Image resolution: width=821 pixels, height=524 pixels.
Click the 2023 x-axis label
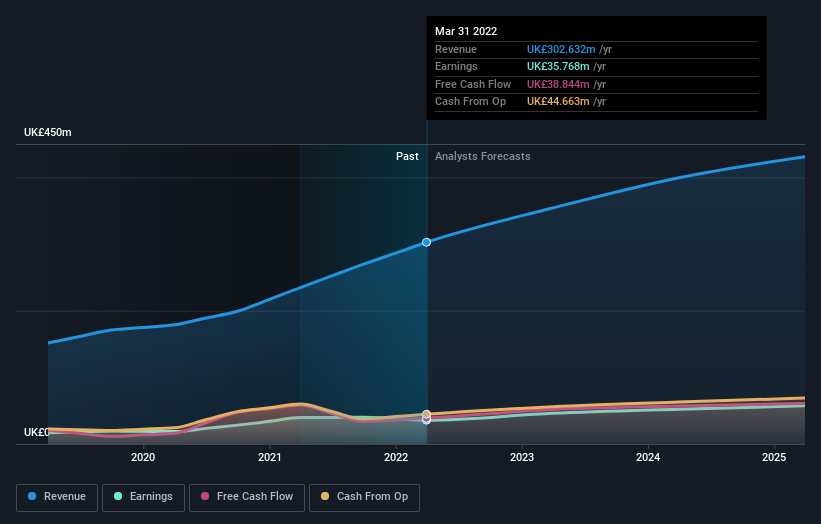click(522, 458)
